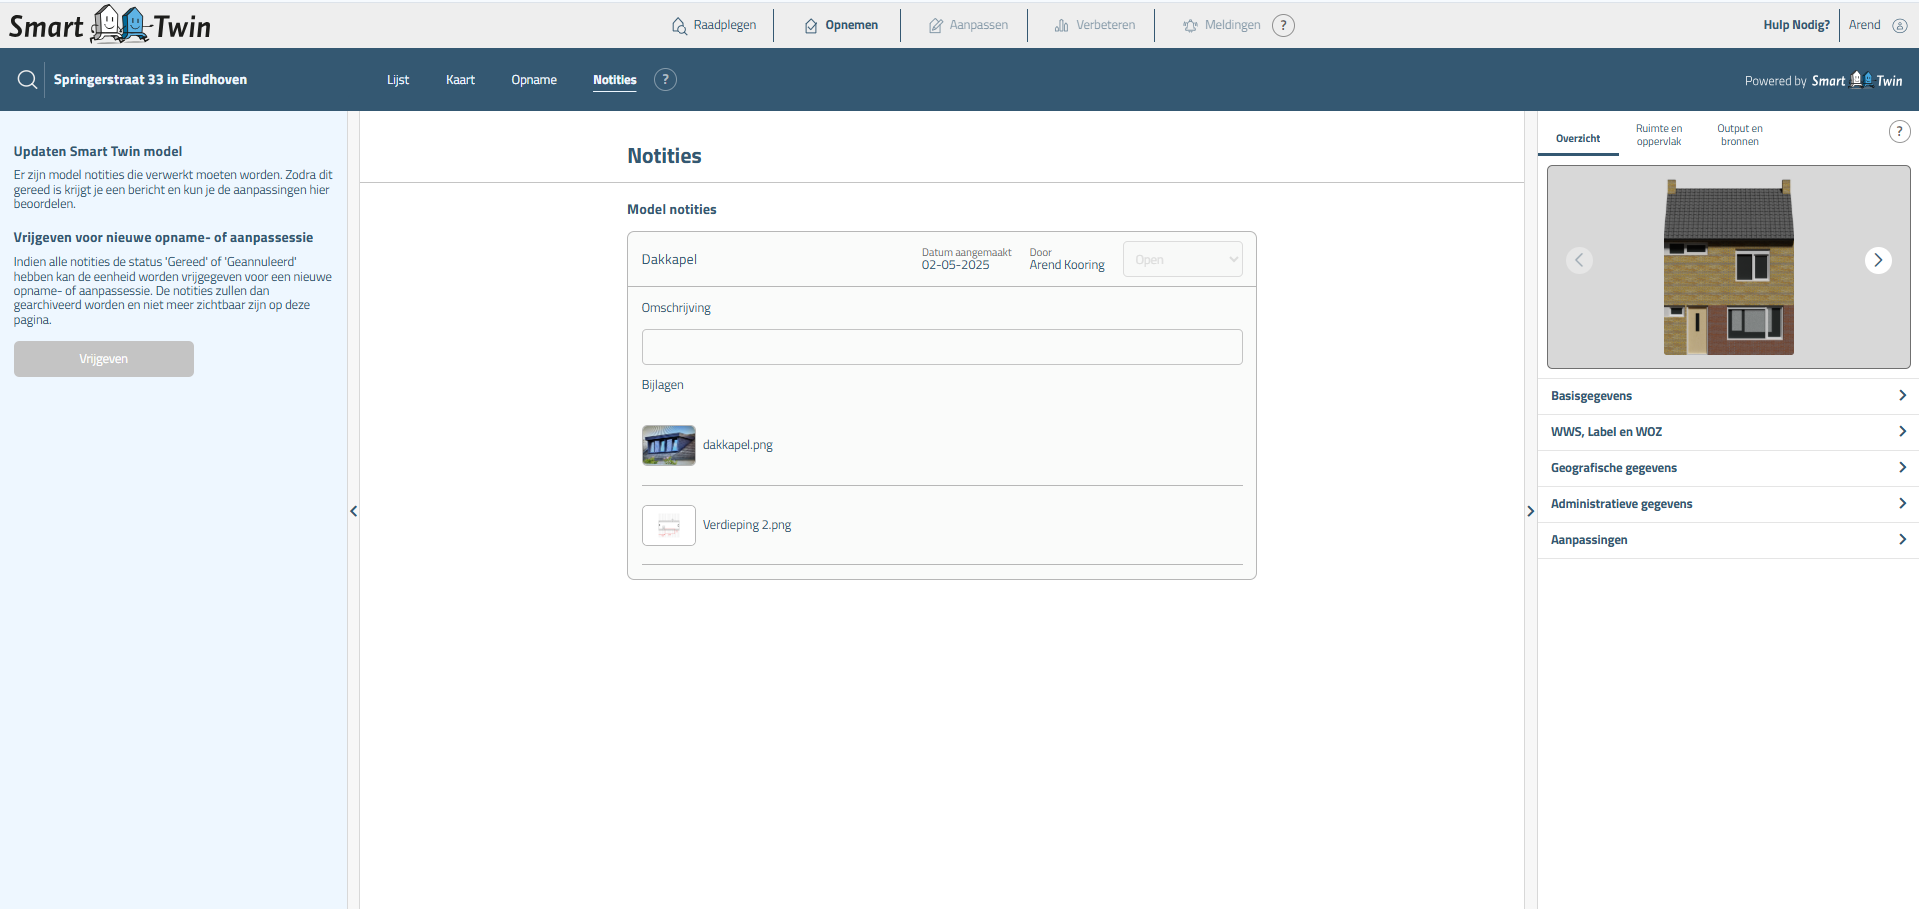
Task: Switch to Ruimte en oppervlak tab
Action: tap(1658, 135)
